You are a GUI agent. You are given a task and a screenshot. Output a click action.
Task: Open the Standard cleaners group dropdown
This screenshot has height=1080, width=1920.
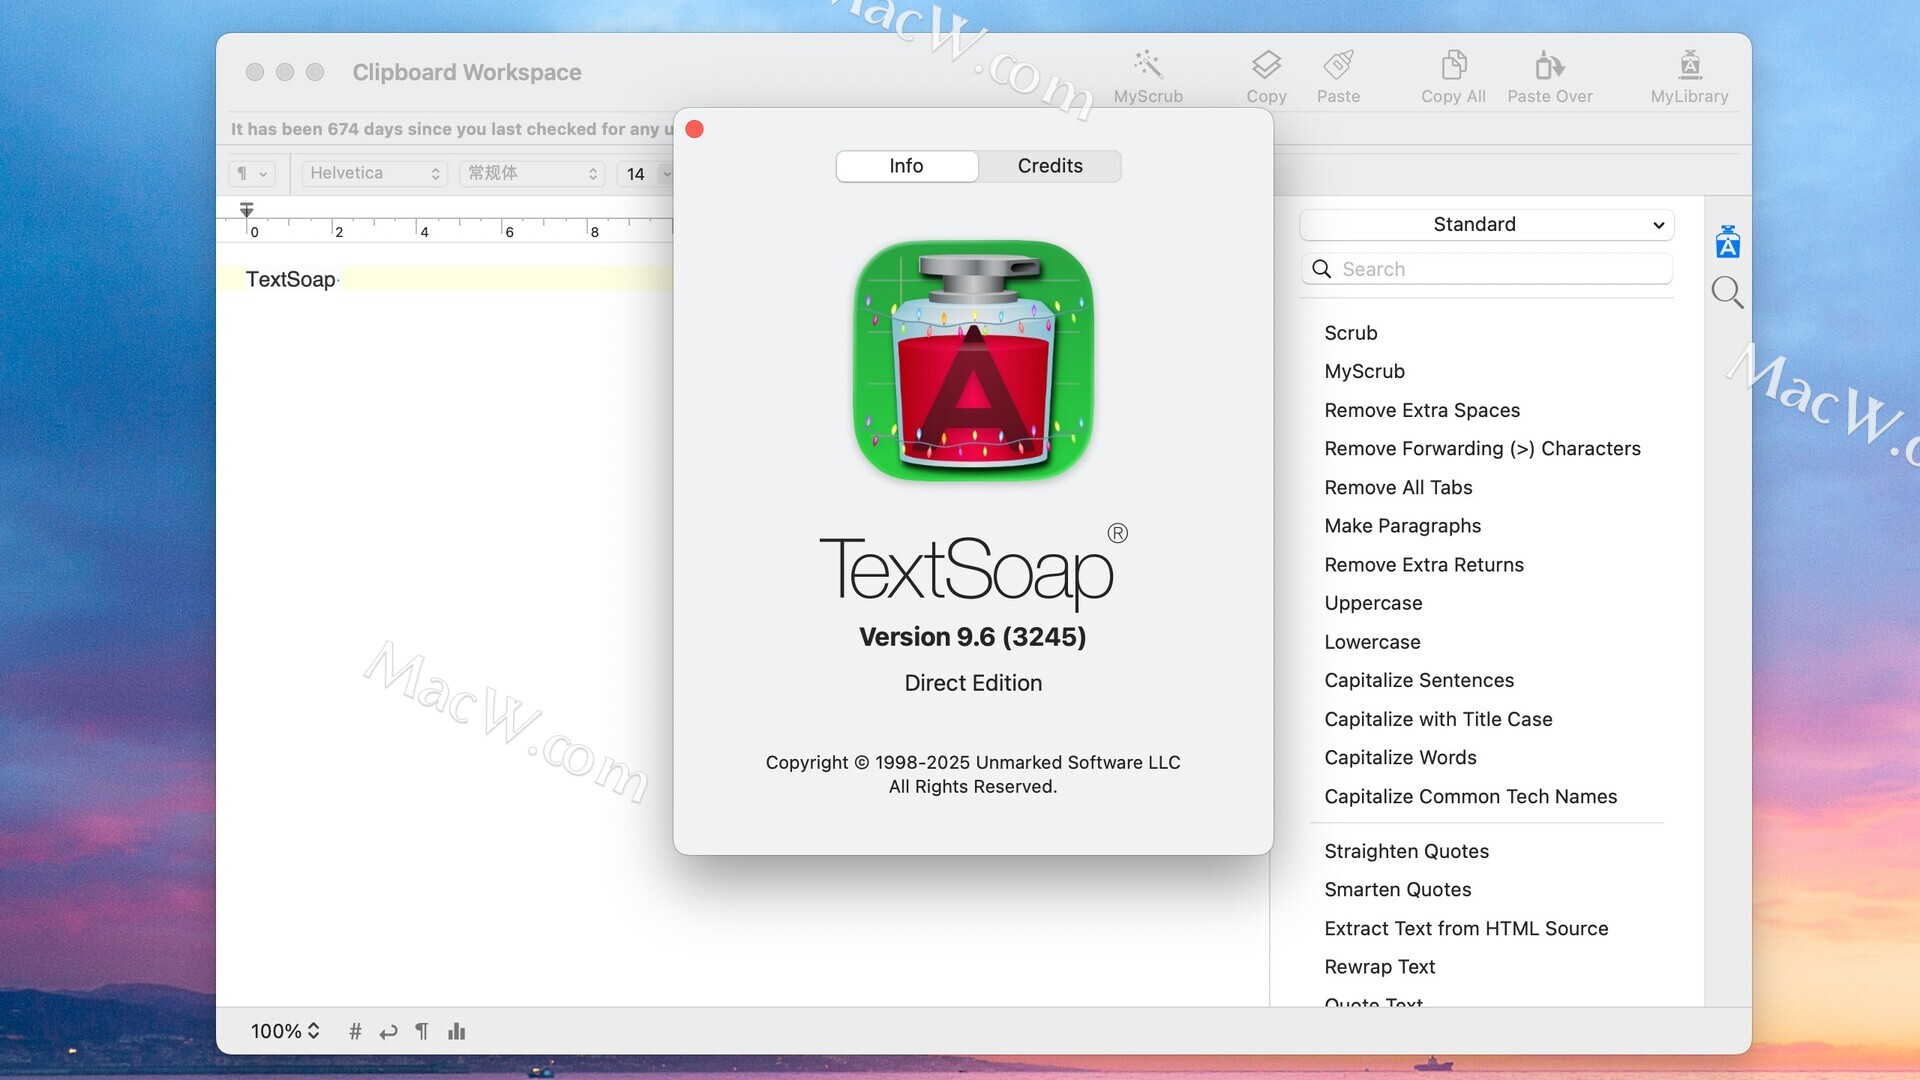tap(1486, 224)
